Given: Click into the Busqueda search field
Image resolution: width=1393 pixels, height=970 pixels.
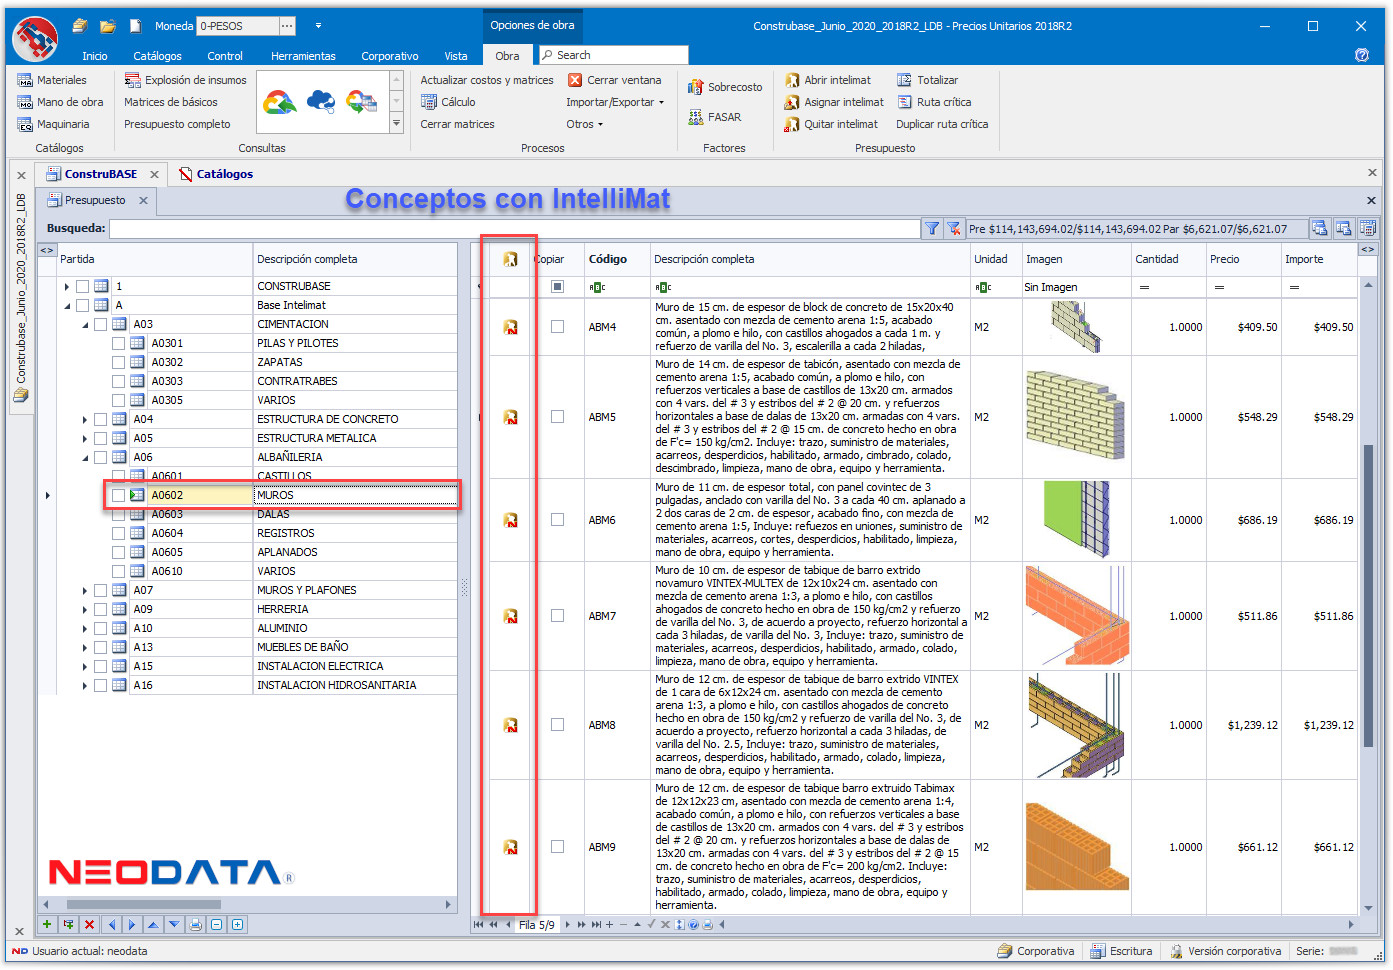Looking at the screenshot, I should (514, 228).
